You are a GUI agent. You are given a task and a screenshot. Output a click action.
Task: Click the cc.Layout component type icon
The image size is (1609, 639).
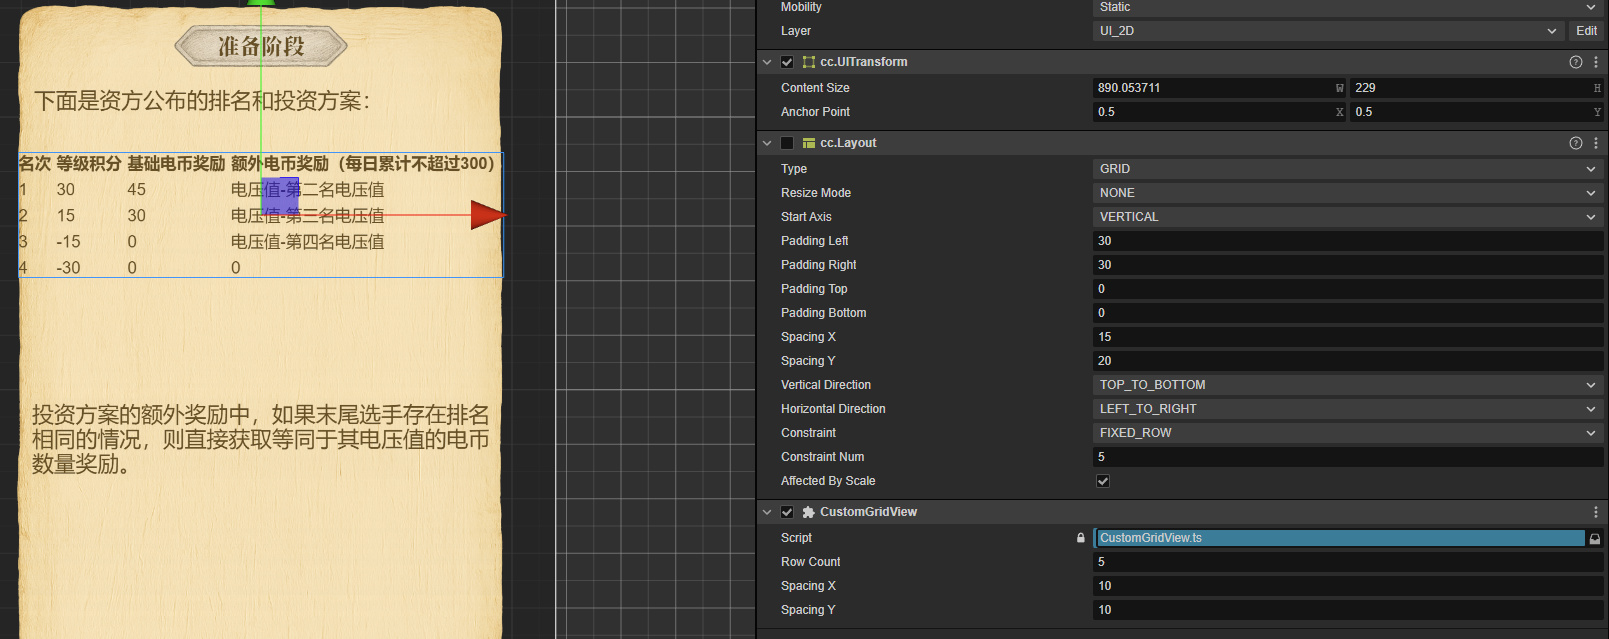coord(809,143)
